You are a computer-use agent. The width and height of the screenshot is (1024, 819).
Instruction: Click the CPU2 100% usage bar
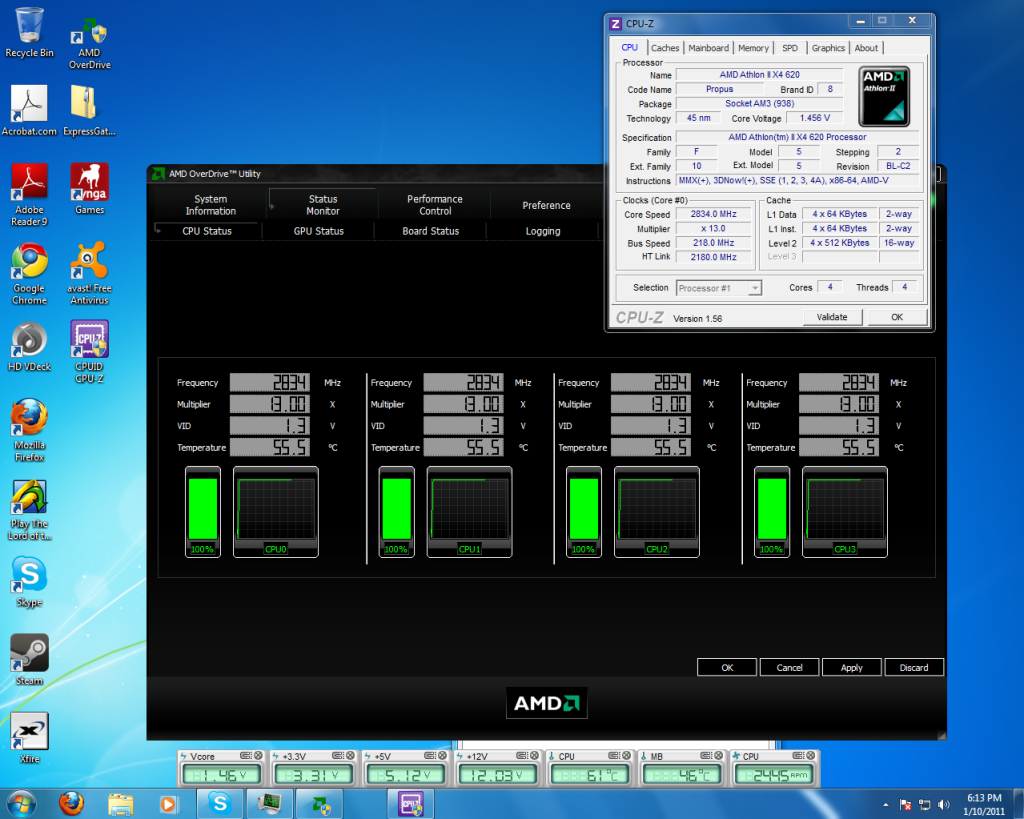pyautogui.click(x=584, y=512)
